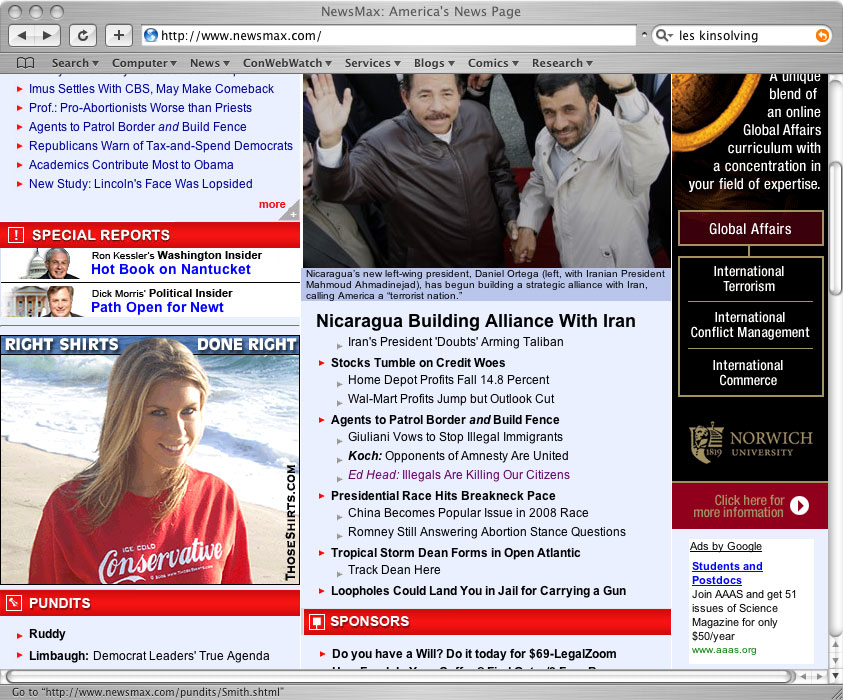Click the globe site icon in the address bar
The image size is (843, 700).
[x=151, y=35]
